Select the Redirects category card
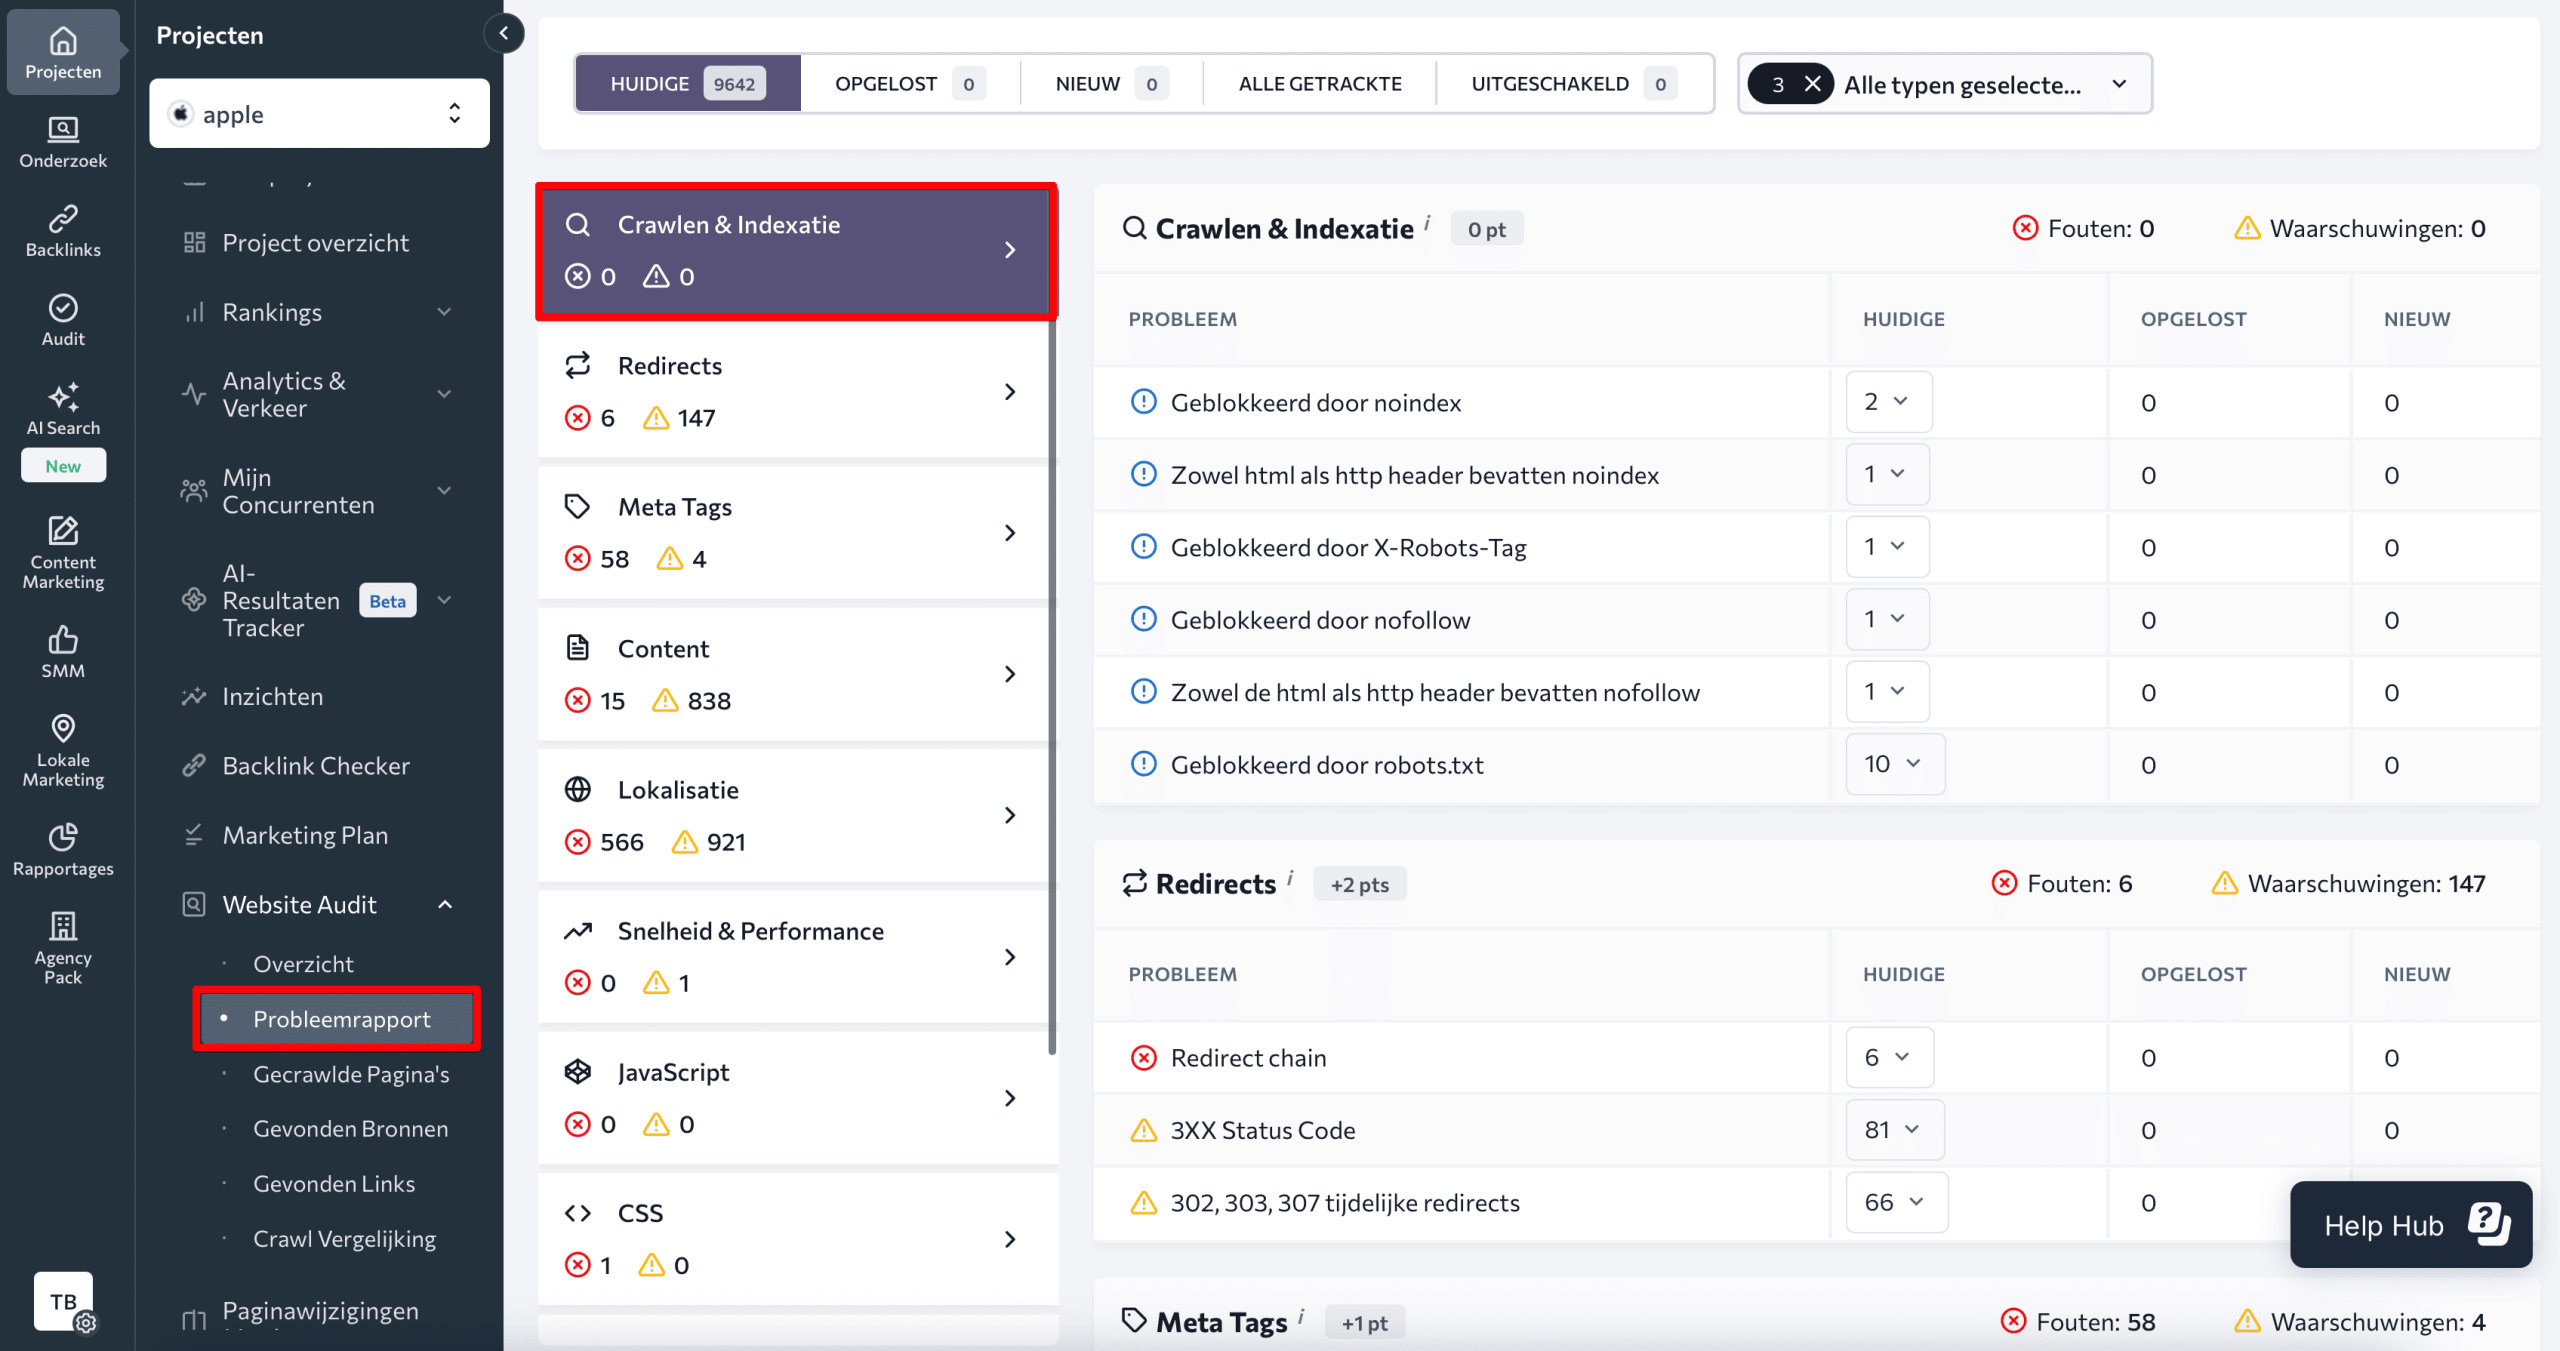This screenshot has width=2560, height=1351. coord(796,392)
